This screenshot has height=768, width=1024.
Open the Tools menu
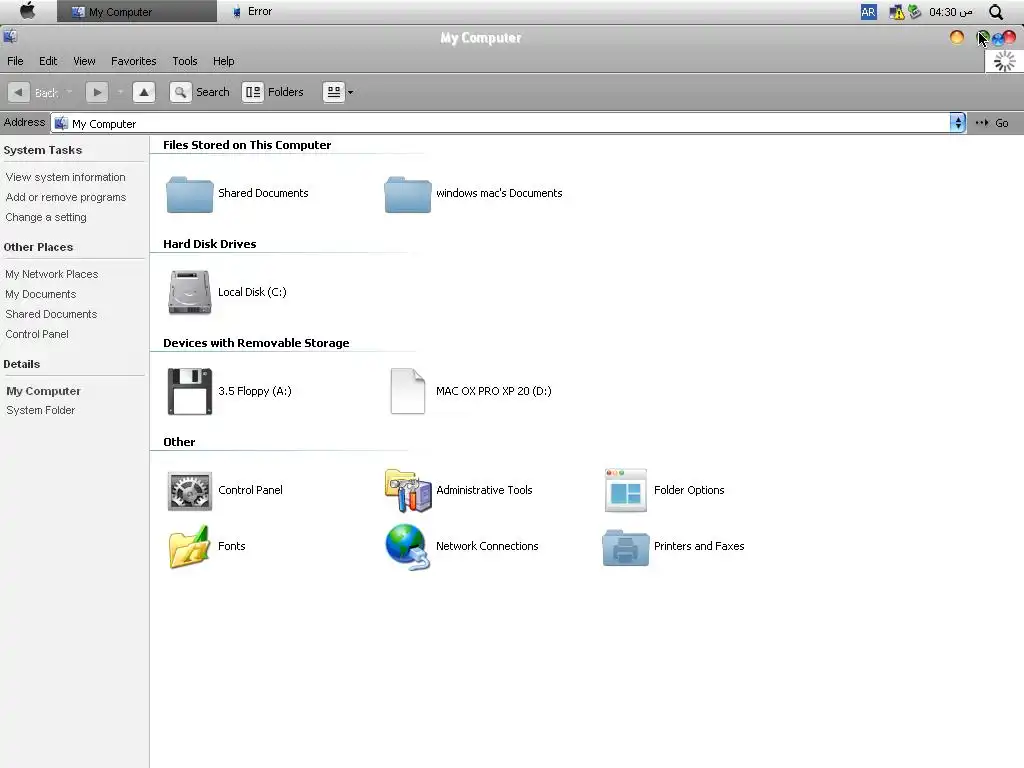[185, 61]
